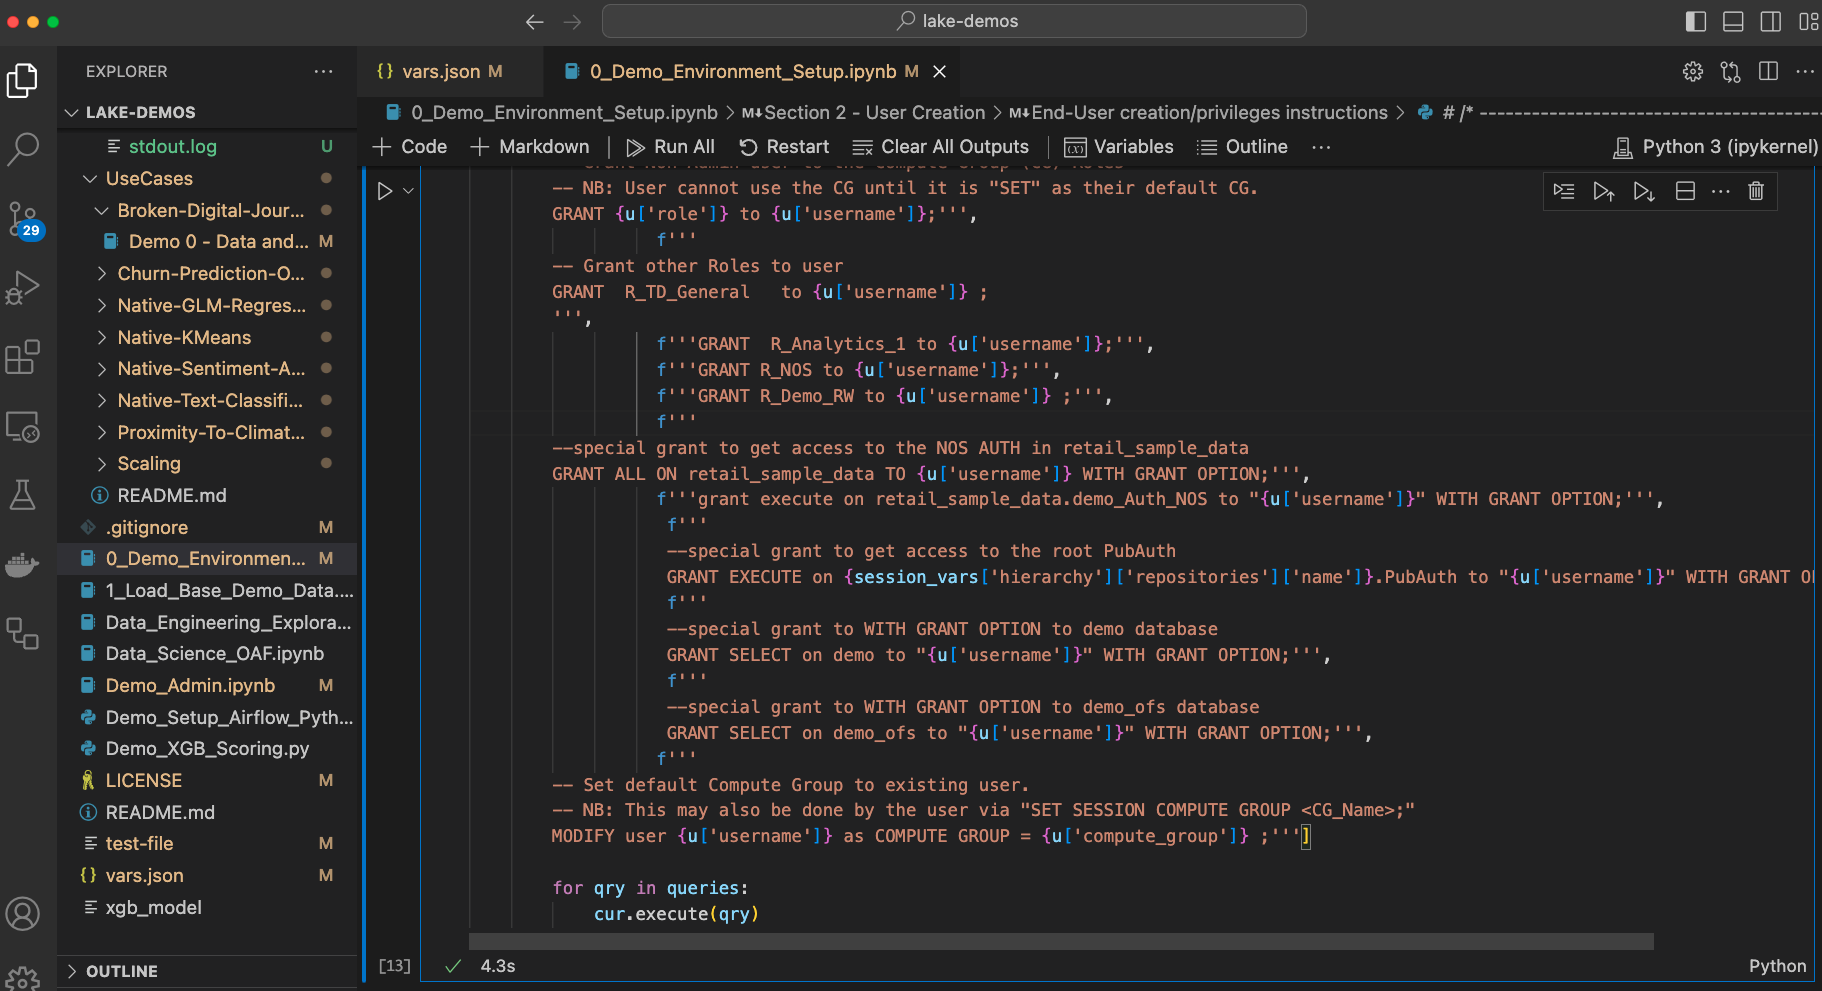Open the Search view in activity bar
Viewport: 1822px width, 991px height.
coord(22,149)
